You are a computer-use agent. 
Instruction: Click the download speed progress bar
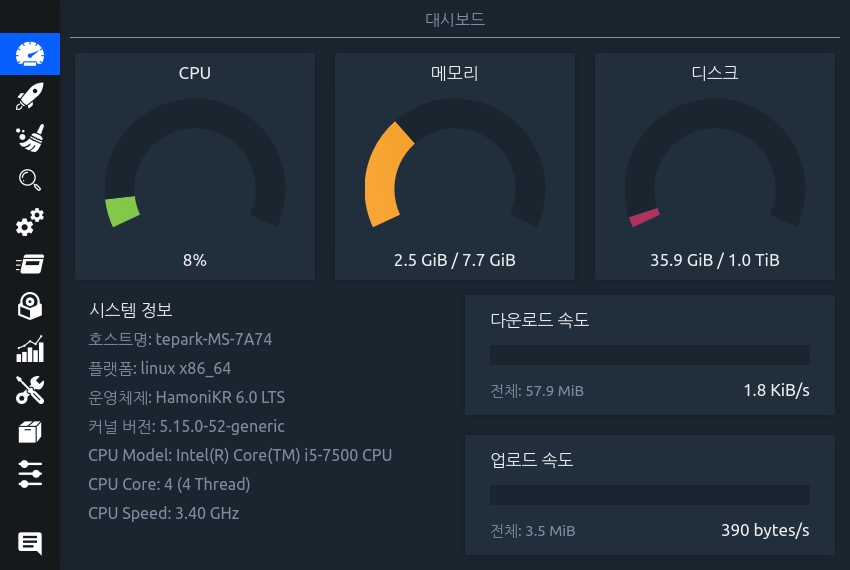pos(649,355)
